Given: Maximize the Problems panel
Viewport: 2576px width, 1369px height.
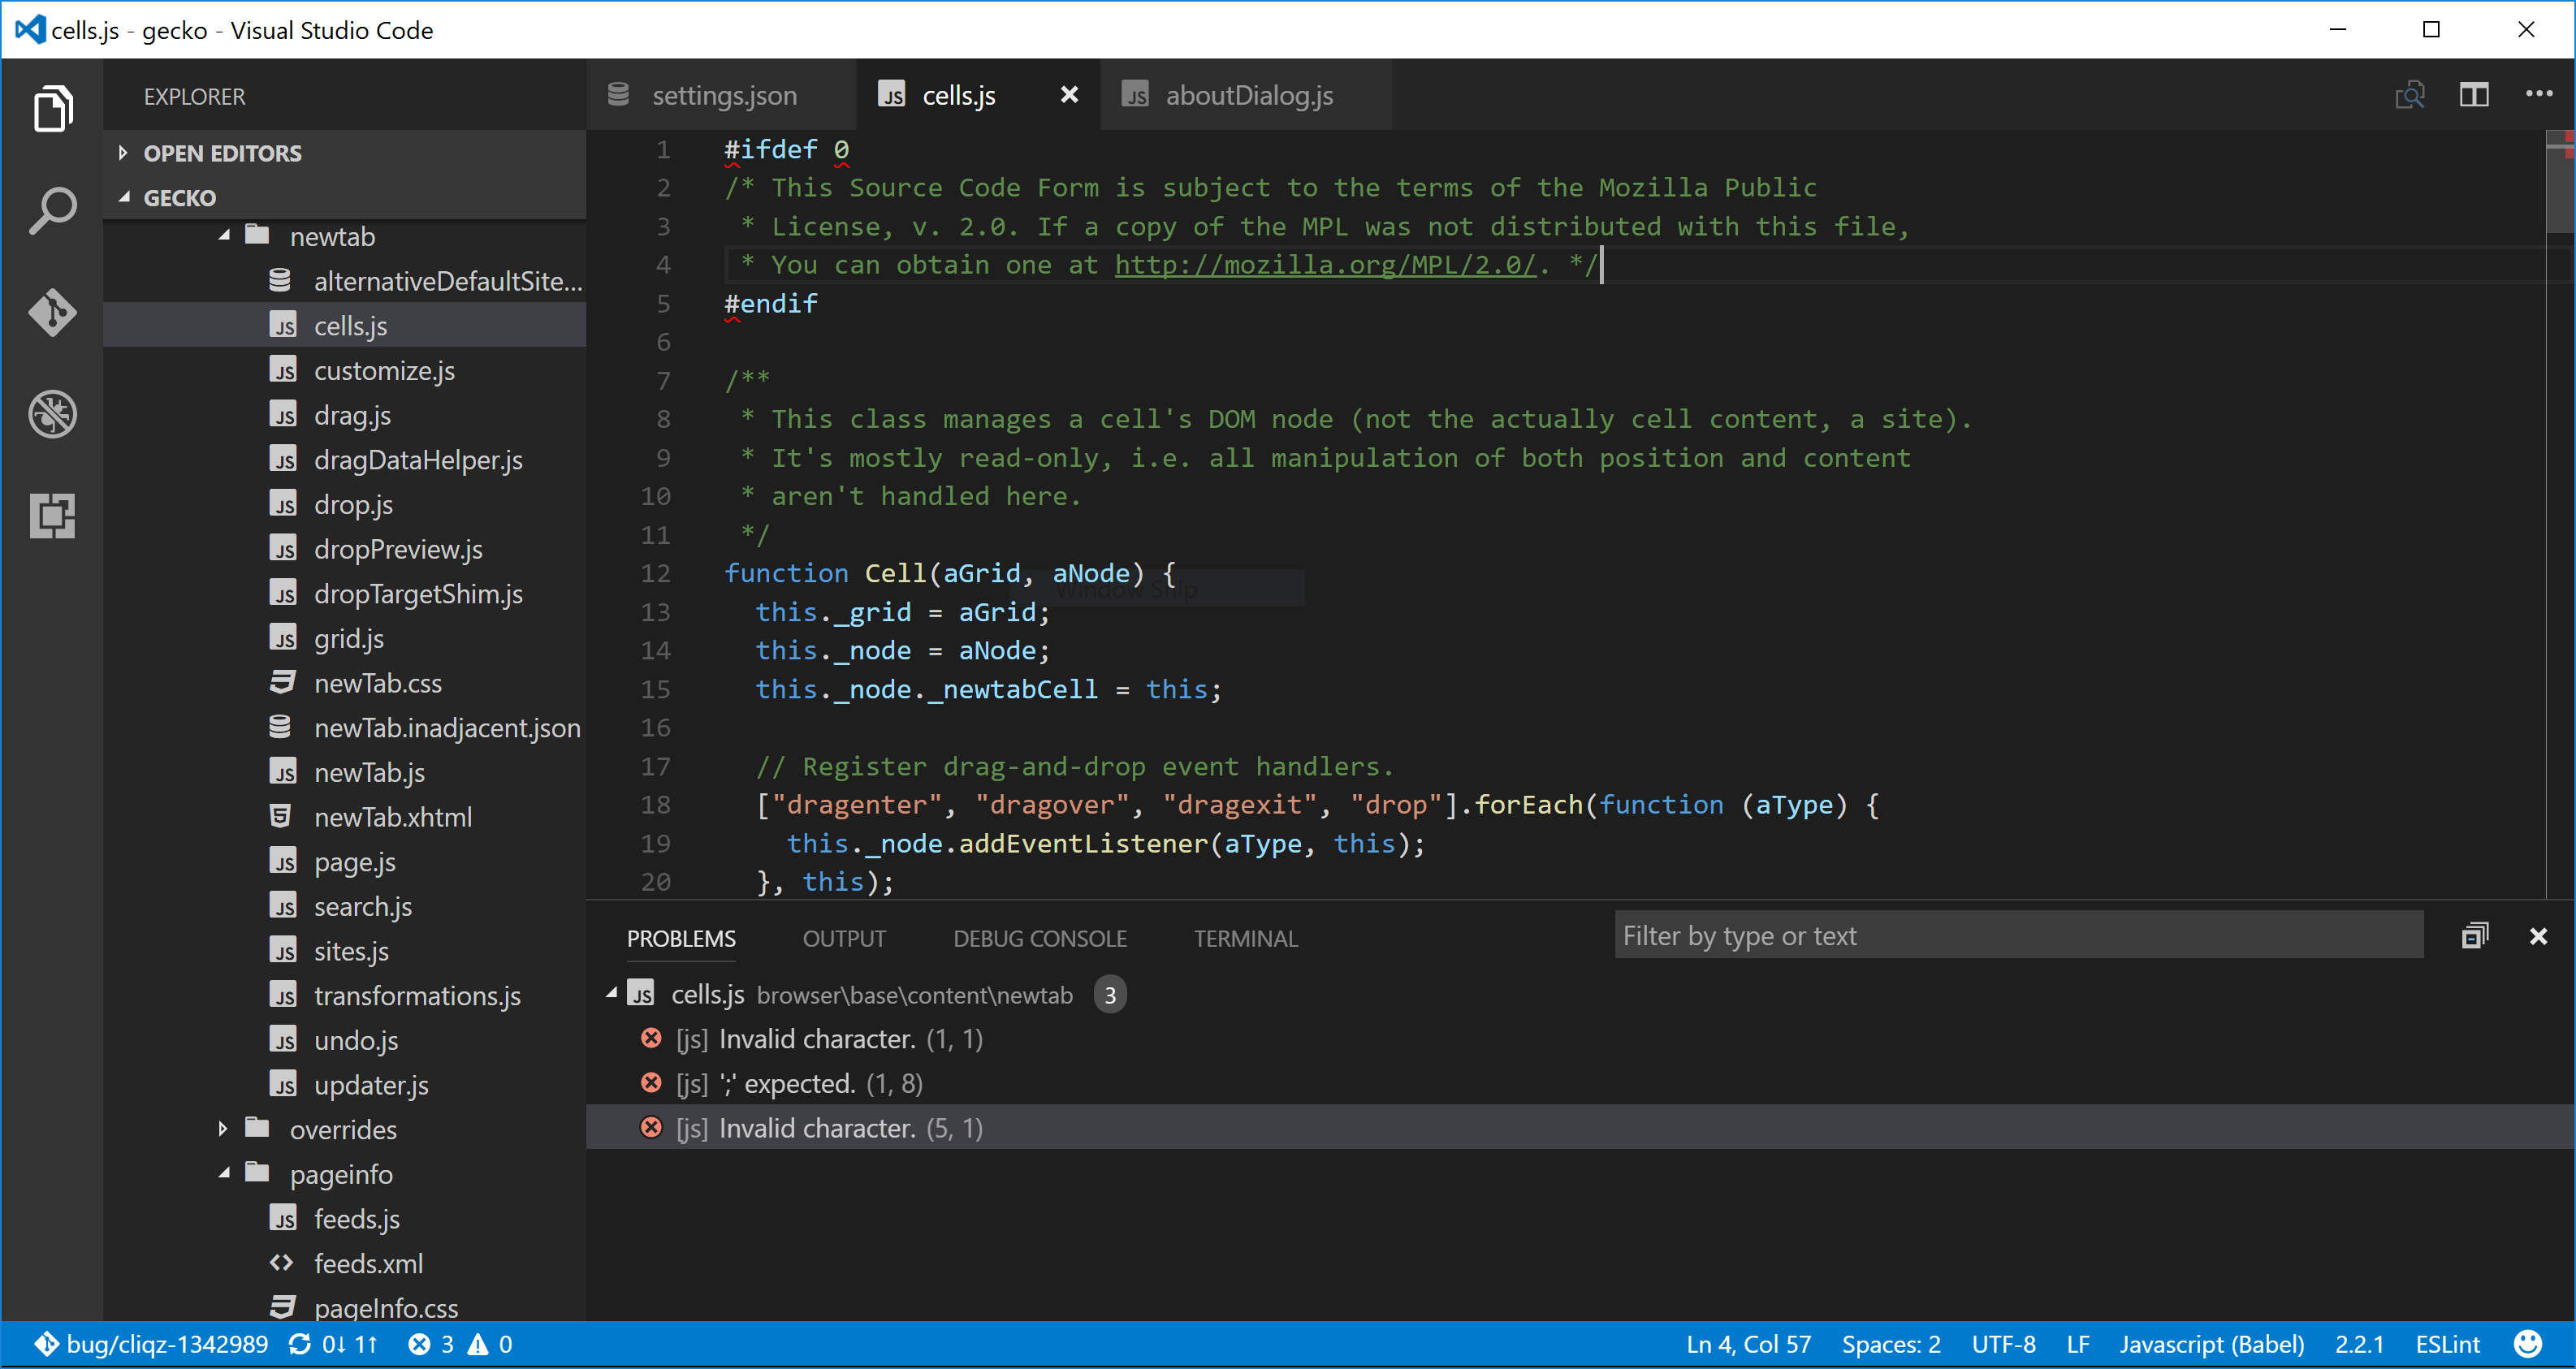Looking at the screenshot, I should point(2475,935).
